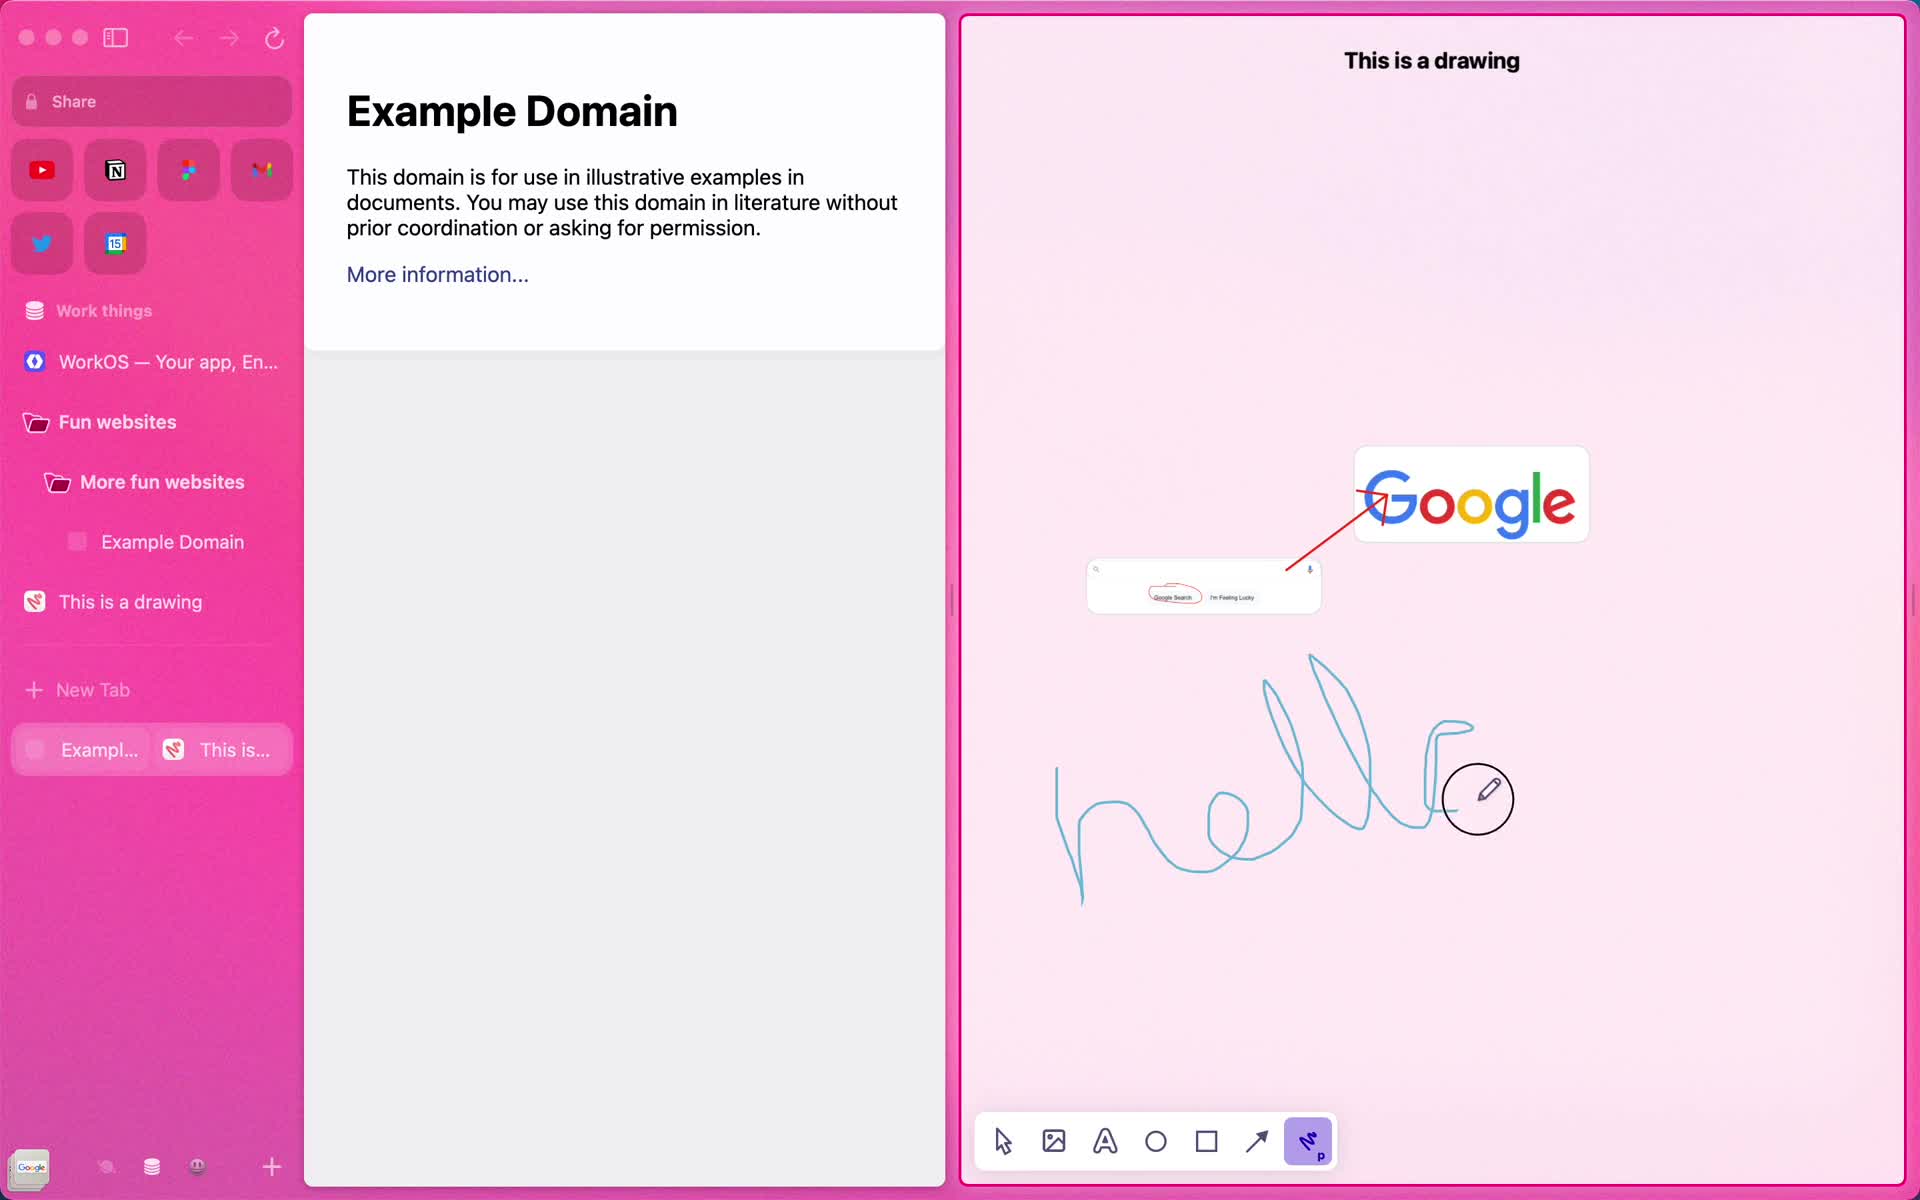
Task: Select the arrow/select tool
Action: tap(1002, 1141)
